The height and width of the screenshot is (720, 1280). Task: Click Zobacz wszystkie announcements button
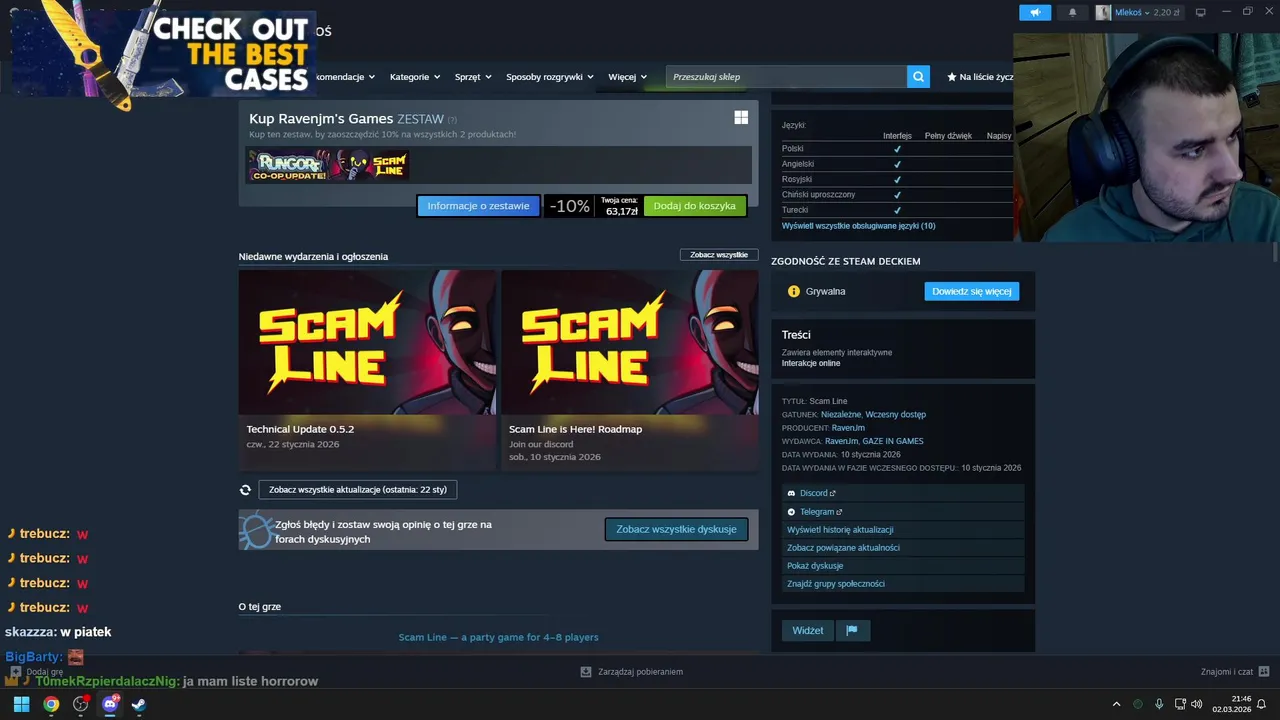(x=719, y=255)
